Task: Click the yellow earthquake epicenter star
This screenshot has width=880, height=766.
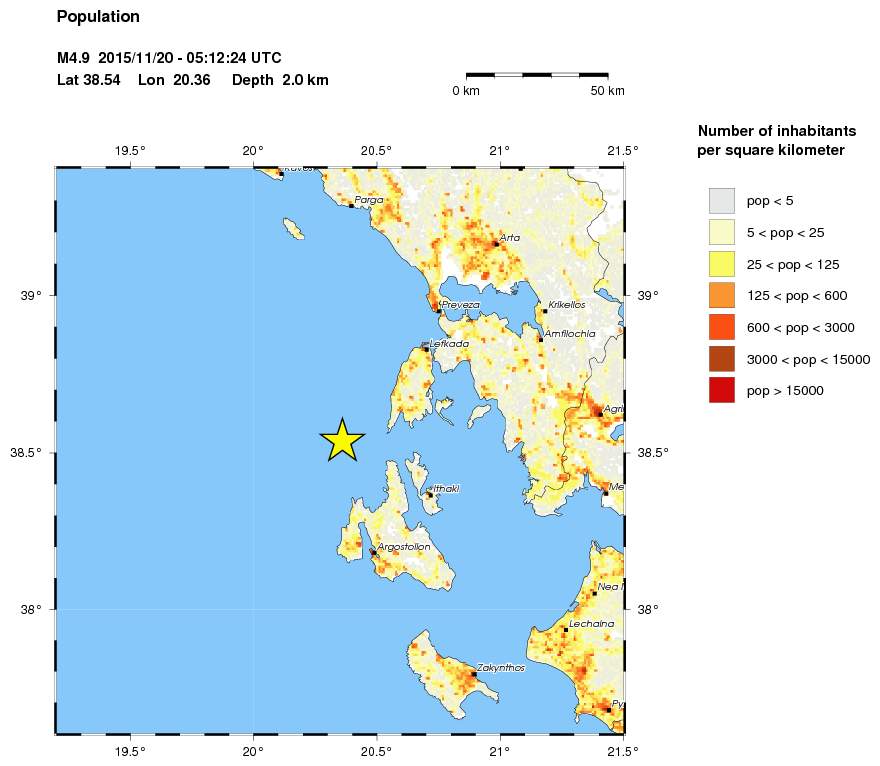Action: [x=342, y=440]
